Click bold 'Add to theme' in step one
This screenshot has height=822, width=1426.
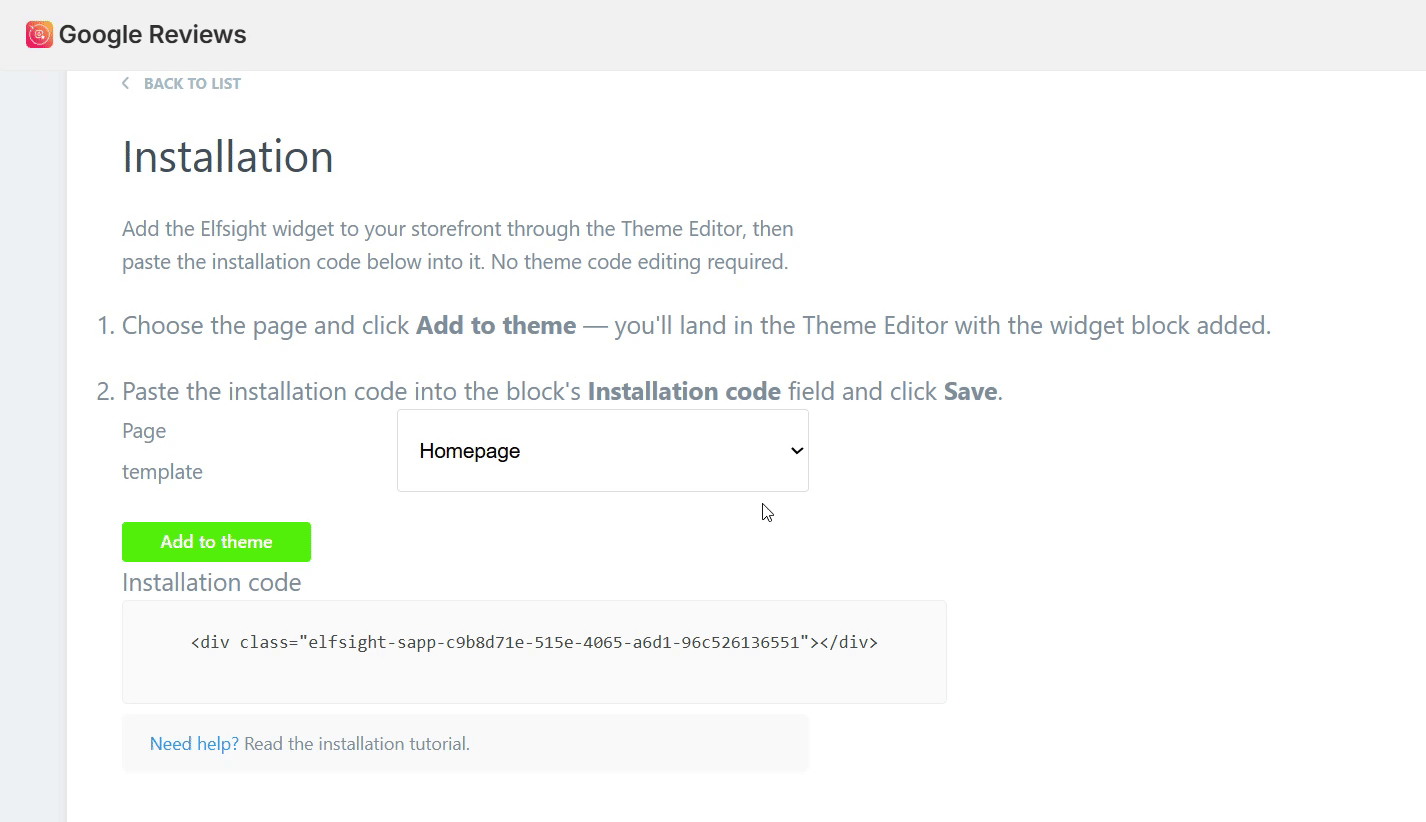click(x=496, y=326)
